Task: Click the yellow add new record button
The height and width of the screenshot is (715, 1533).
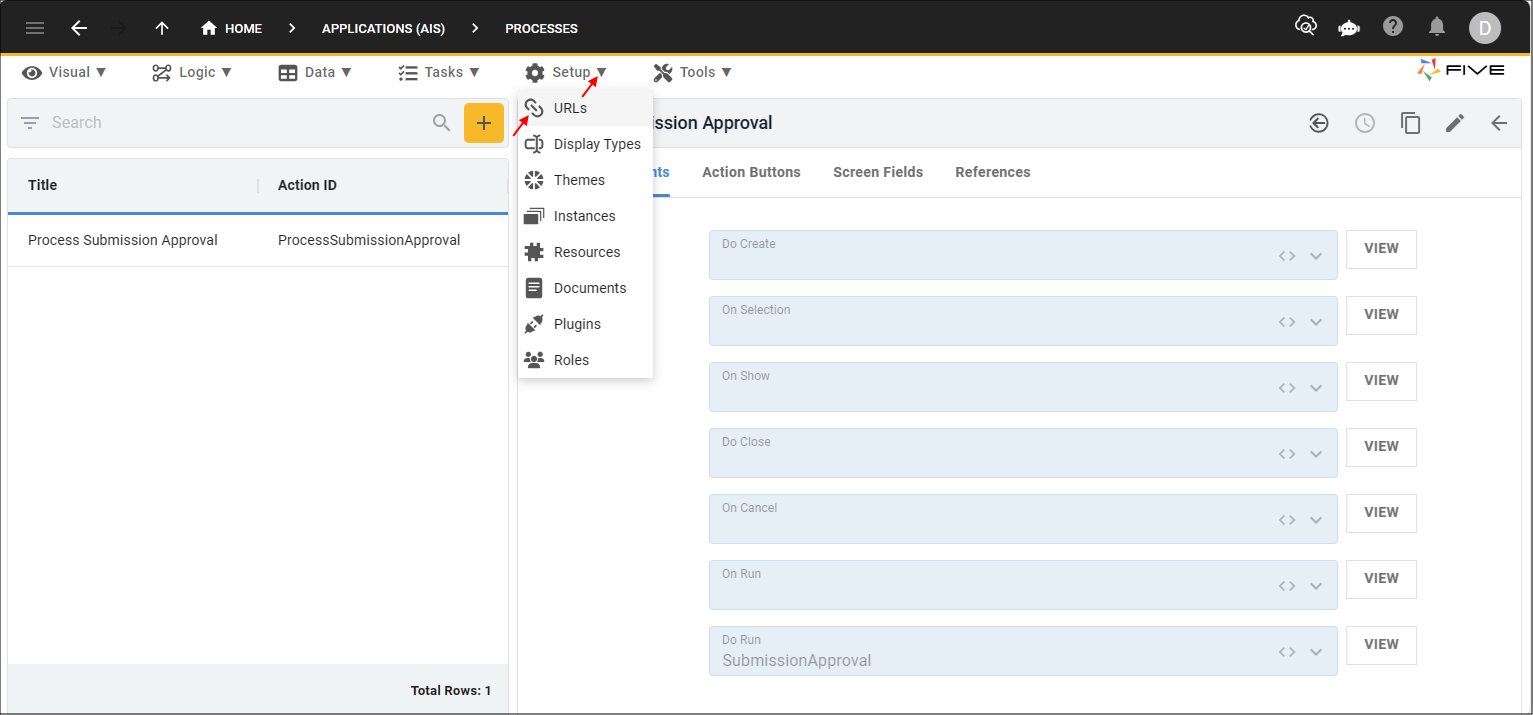Action: coord(483,123)
